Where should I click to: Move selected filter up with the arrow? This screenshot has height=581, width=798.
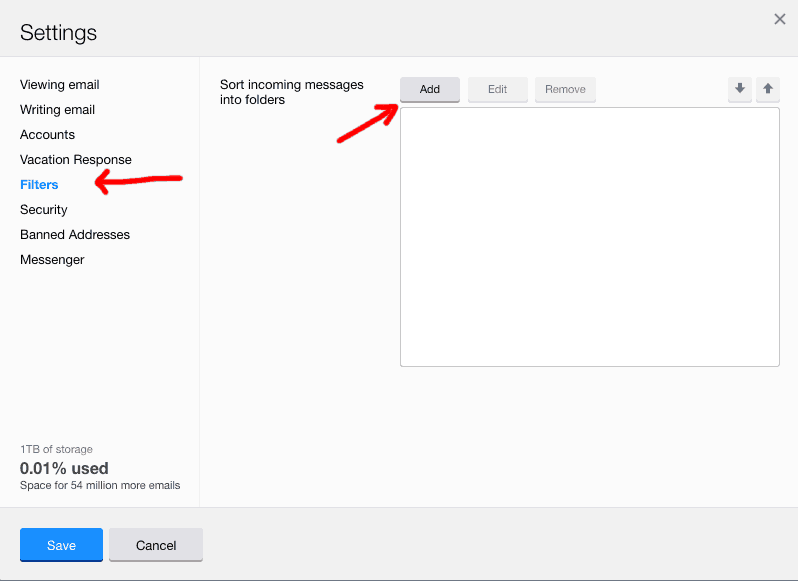768,90
